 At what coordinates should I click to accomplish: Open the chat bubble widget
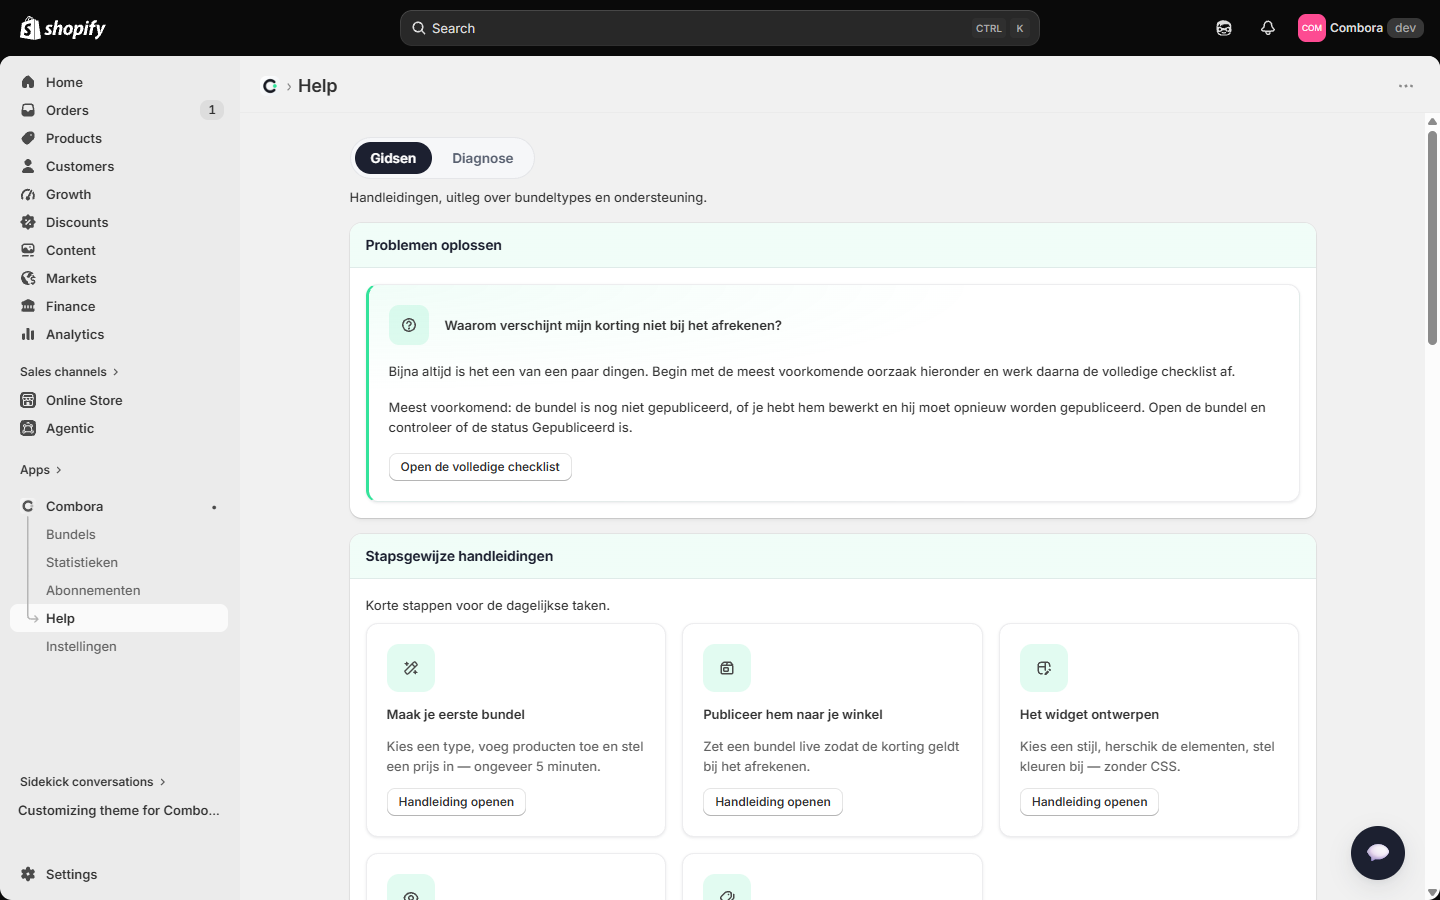1378,853
